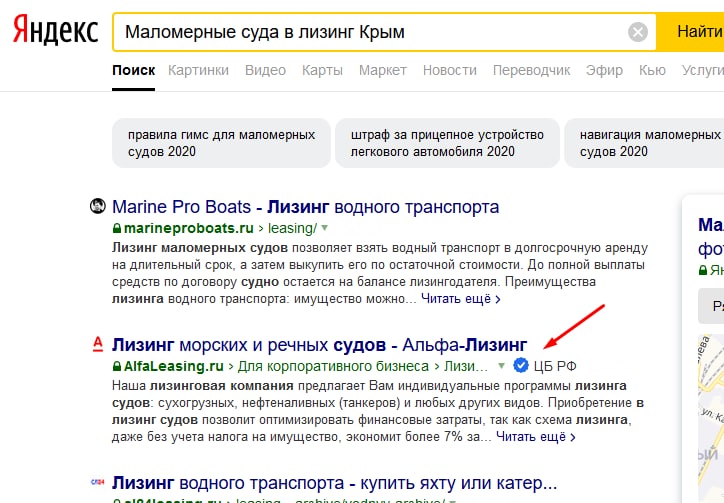The height and width of the screenshot is (503, 724).
Task: Open 'Для корпоративного бизнеса' breadcrumb
Action: pyautogui.click(x=333, y=366)
